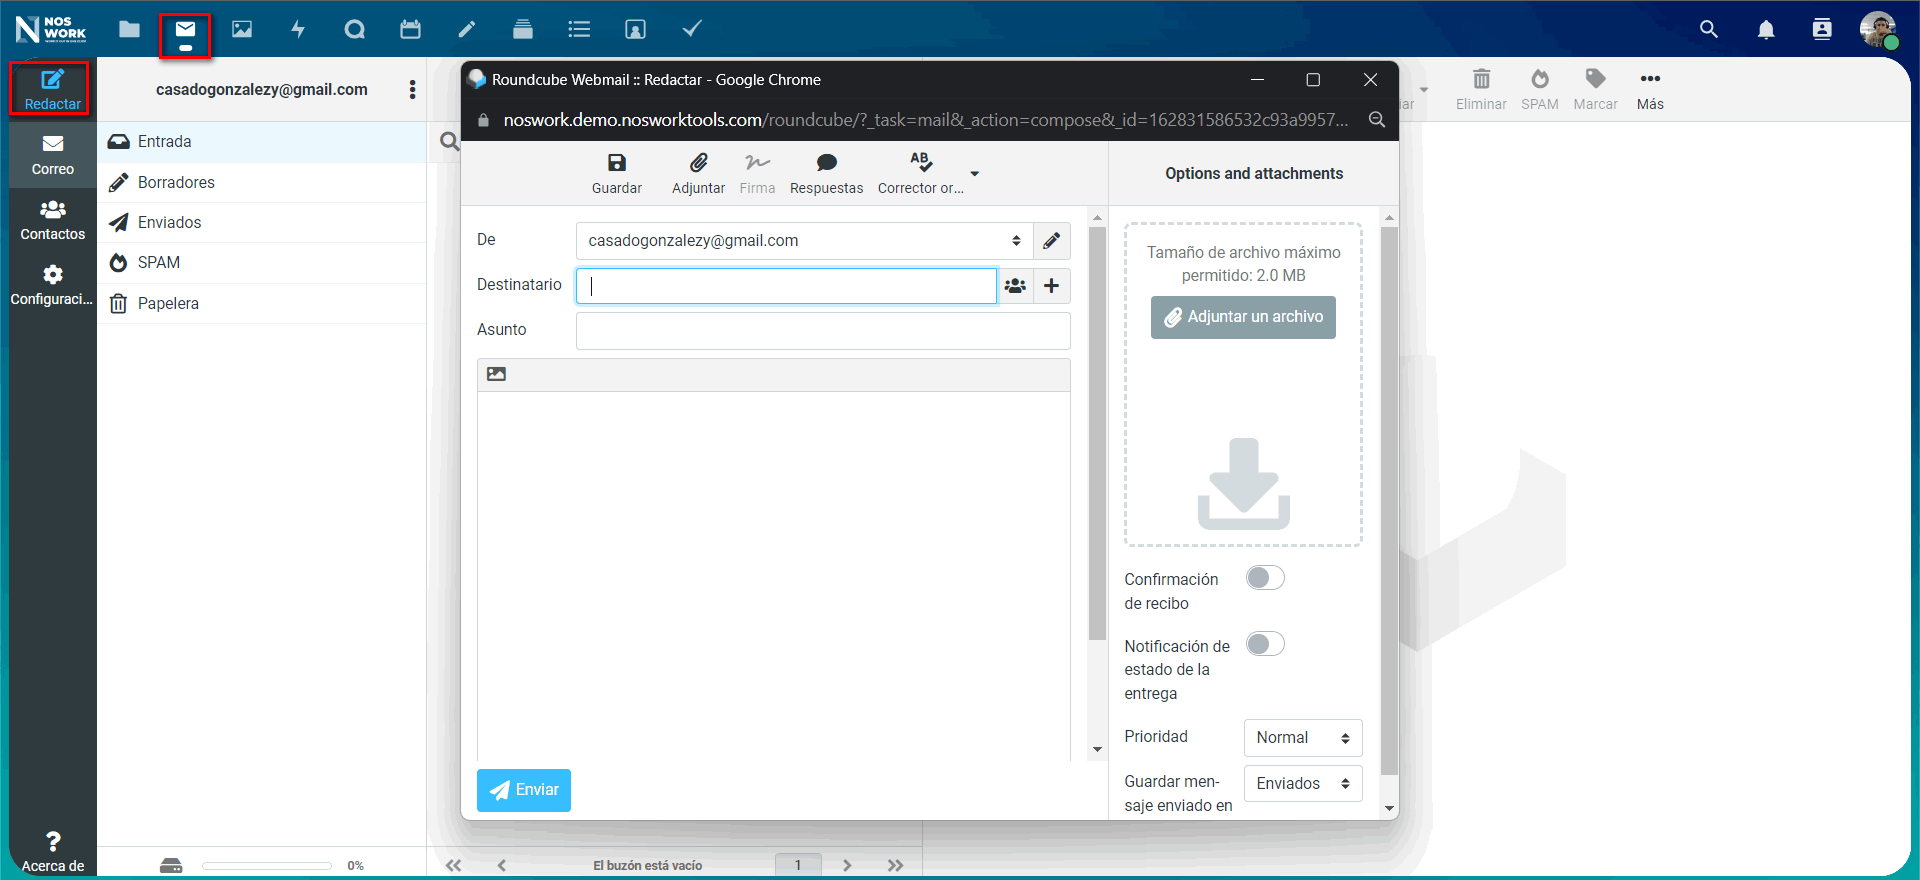Click Adjuntar un archivo button
This screenshot has width=1920, height=880.
click(x=1243, y=317)
